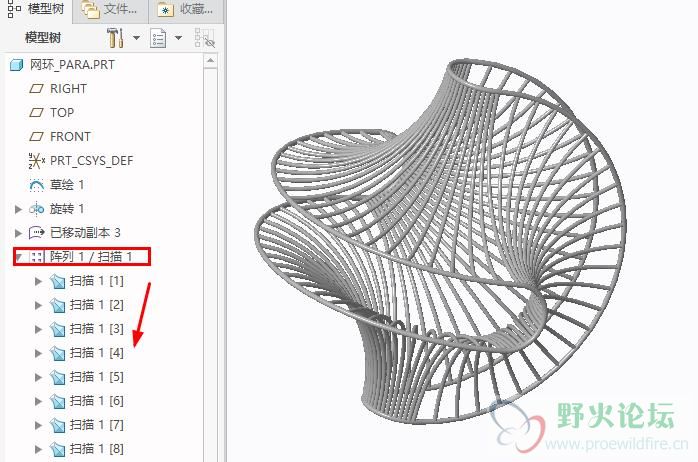Click the model tree scroll-up arrow
Image resolution: width=698 pixels, height=462 pixels.
[211, 61]
